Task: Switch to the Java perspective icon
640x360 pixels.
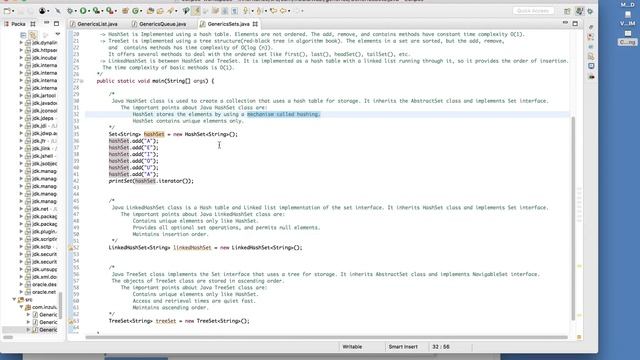Action: (579, 11)
